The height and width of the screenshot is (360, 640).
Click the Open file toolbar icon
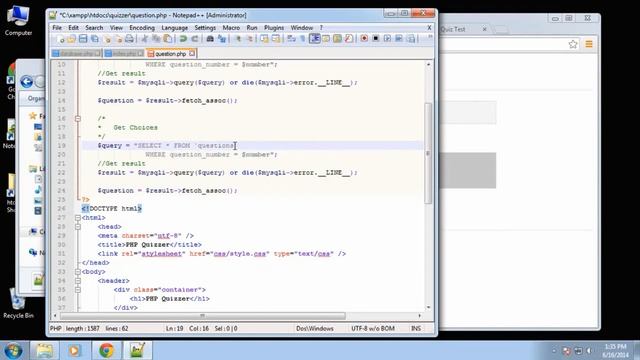71,39
